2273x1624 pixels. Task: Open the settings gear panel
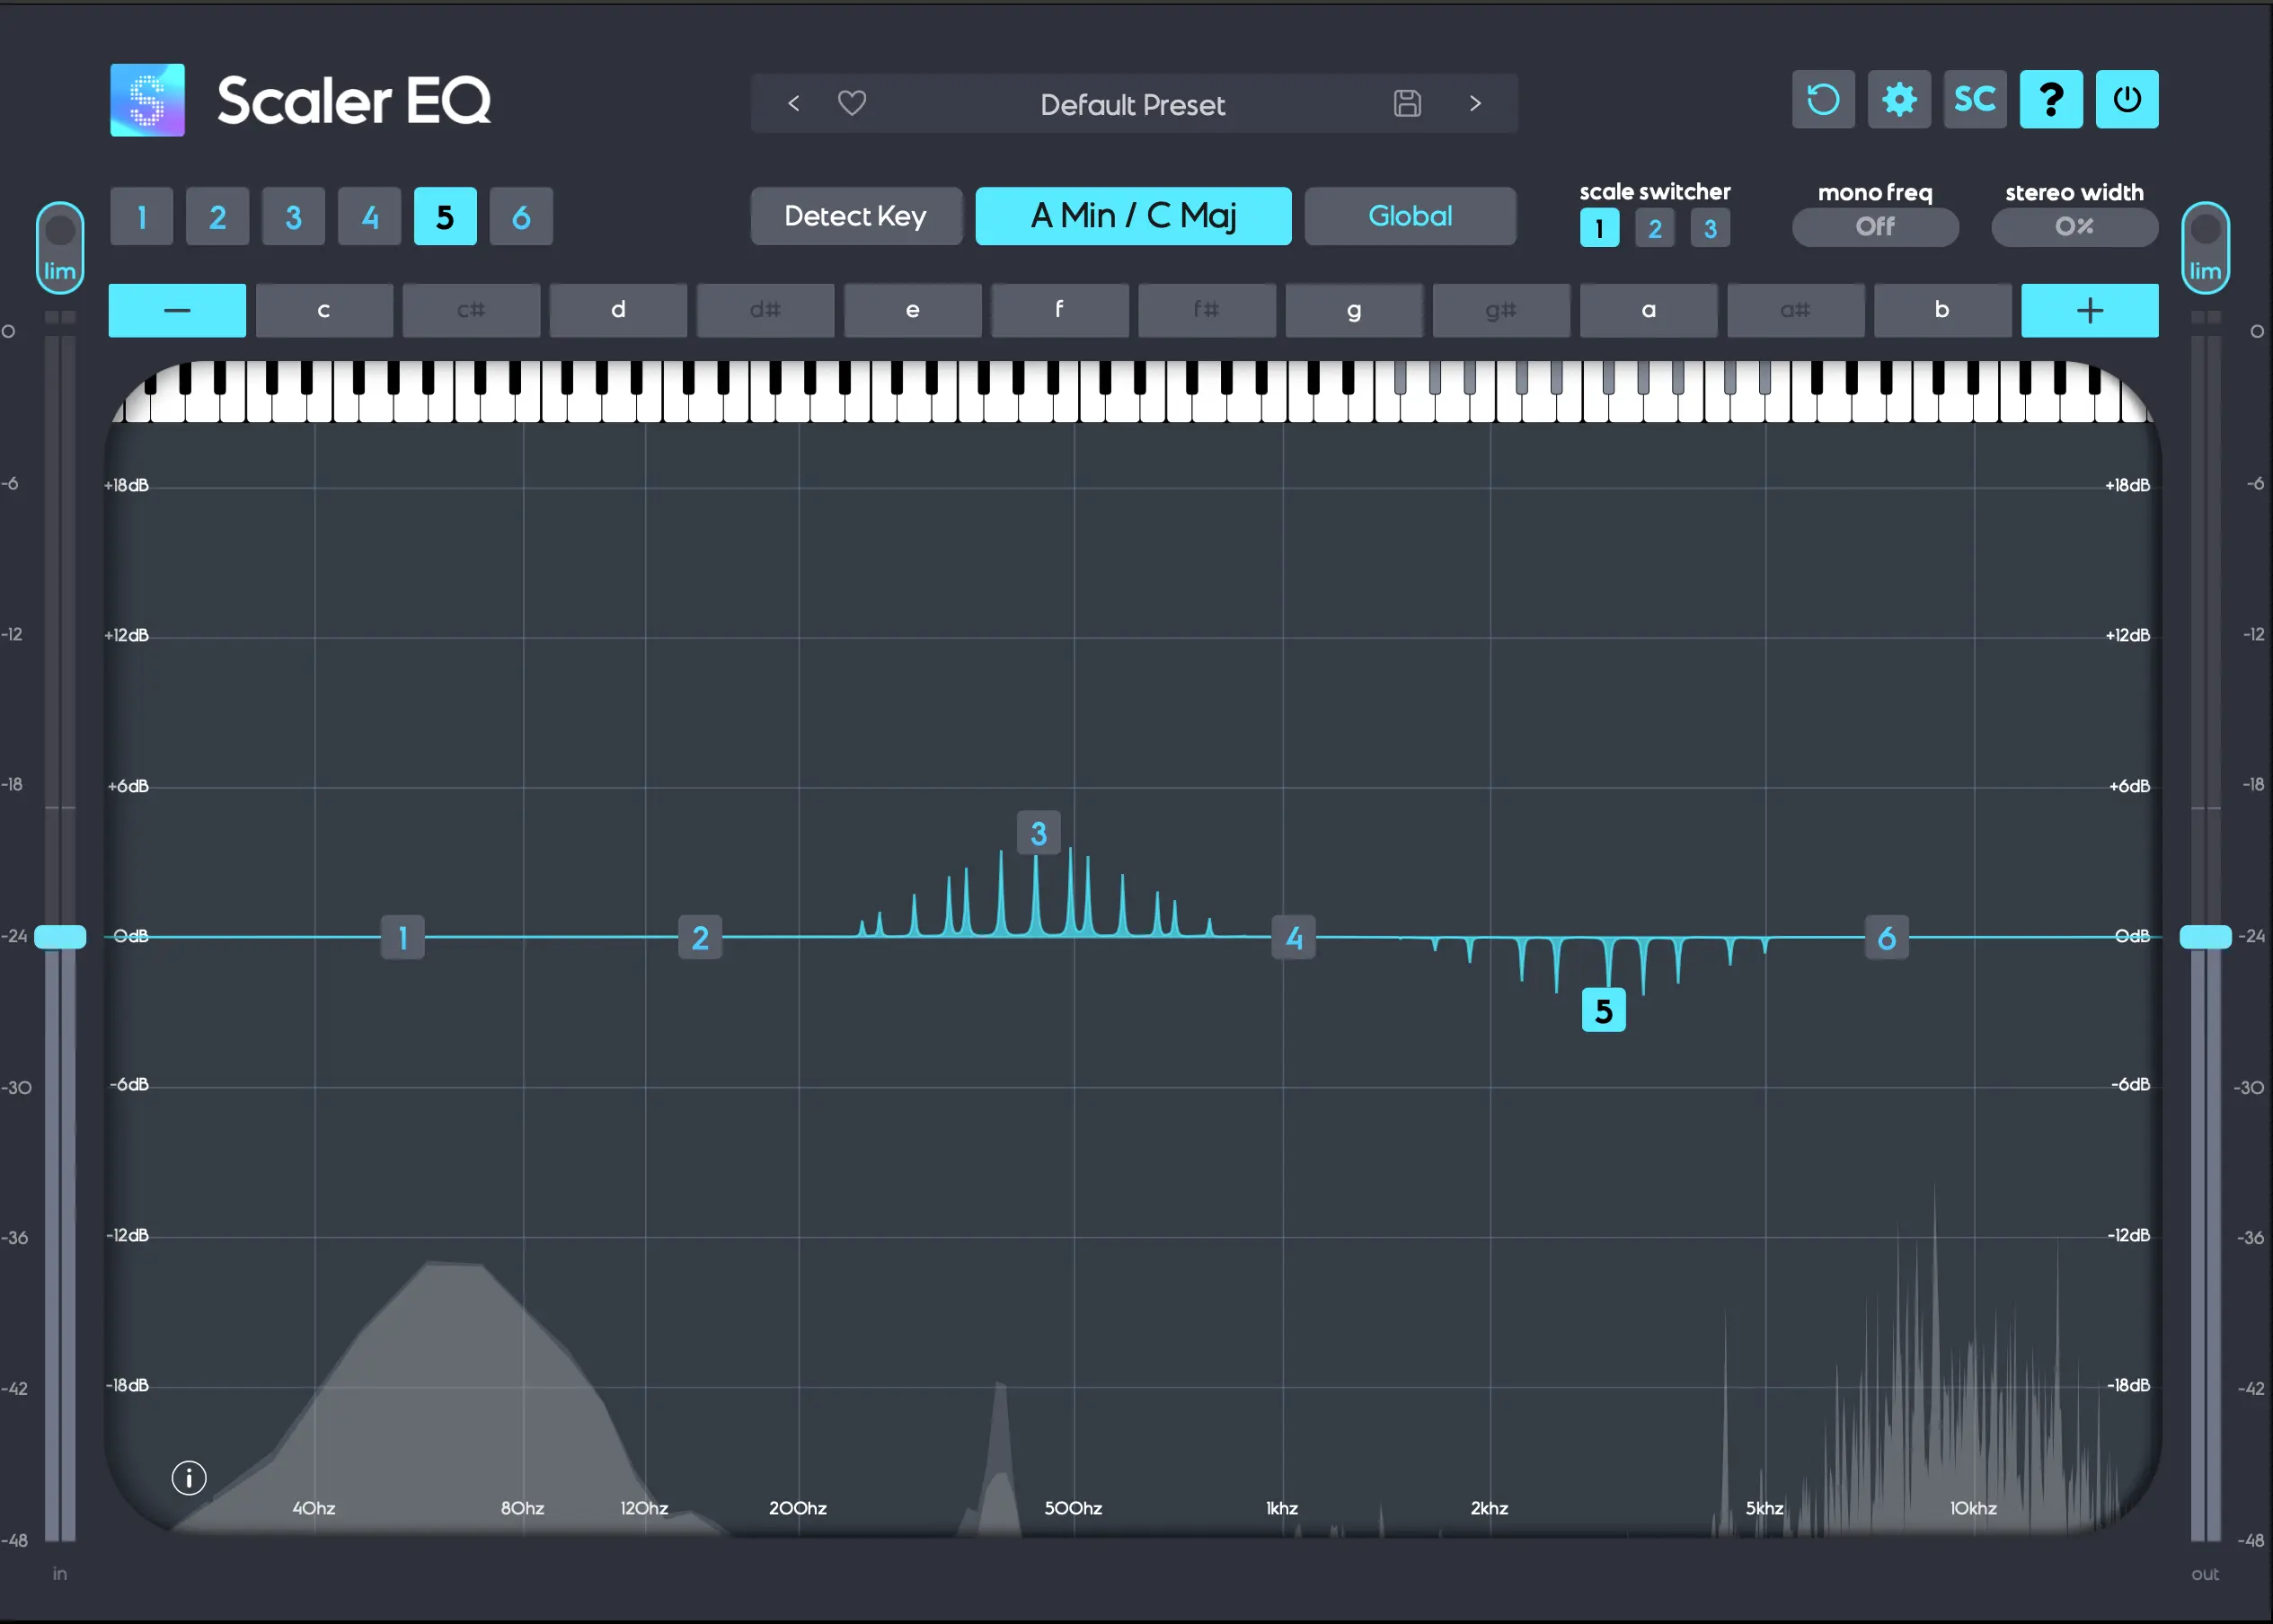pos(1898,99)
